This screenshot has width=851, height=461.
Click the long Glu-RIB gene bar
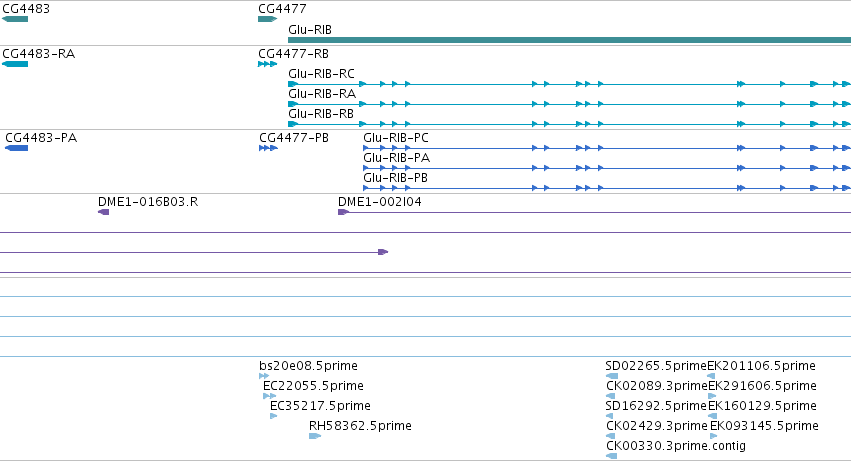tap(569, 40)
